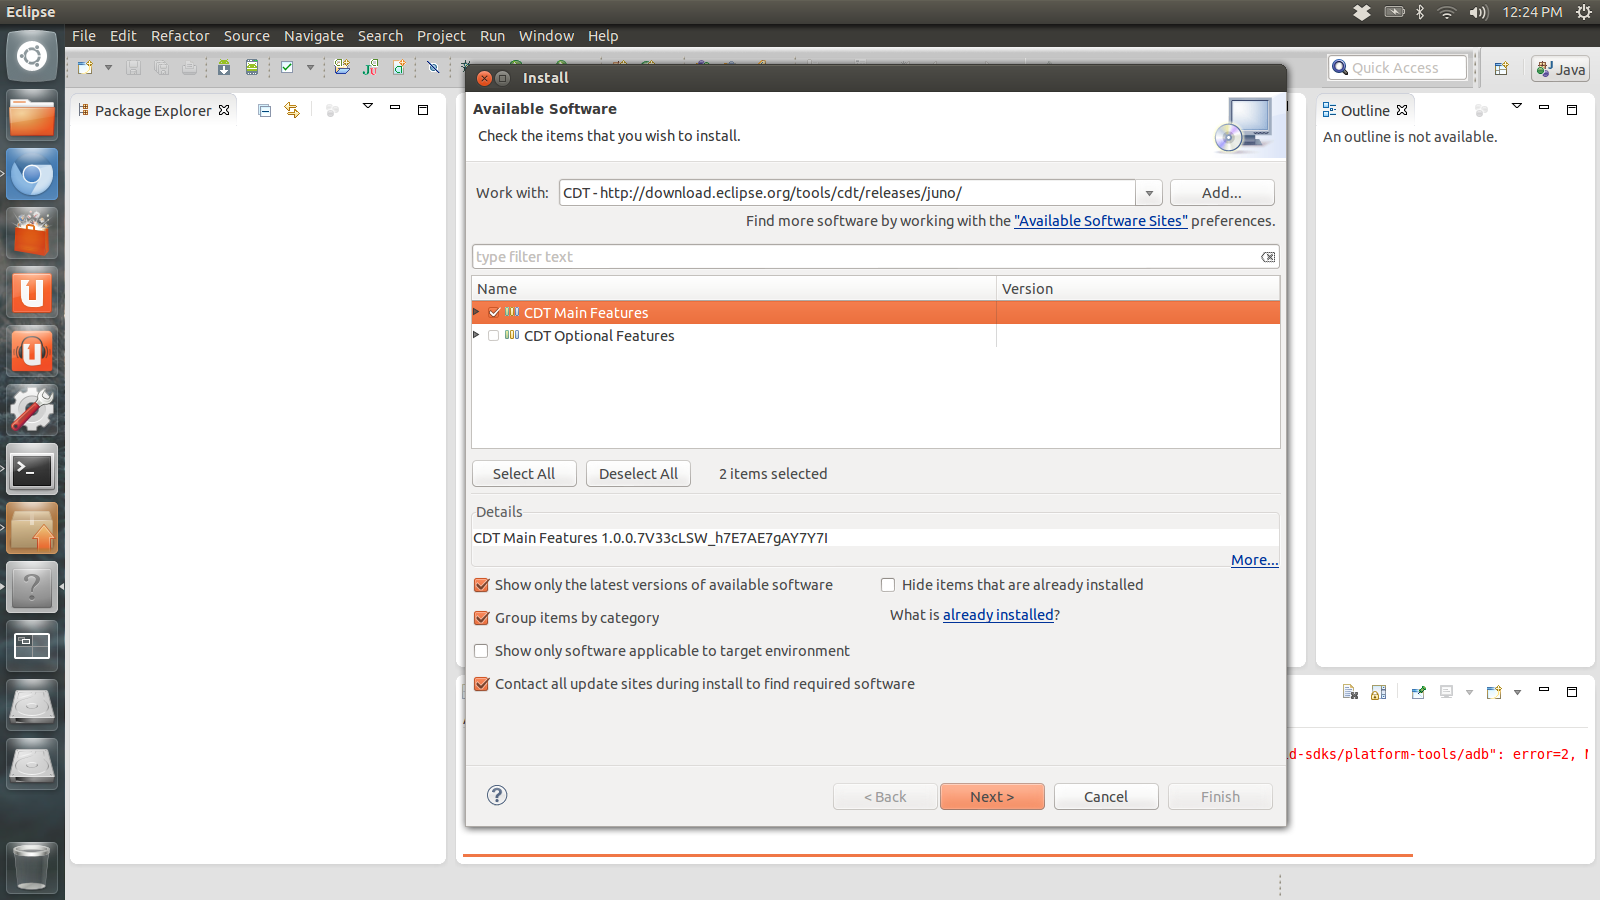Expand CDT Main Features tree node
This screenshot has width=1600, height=900.
pos(476,312)
